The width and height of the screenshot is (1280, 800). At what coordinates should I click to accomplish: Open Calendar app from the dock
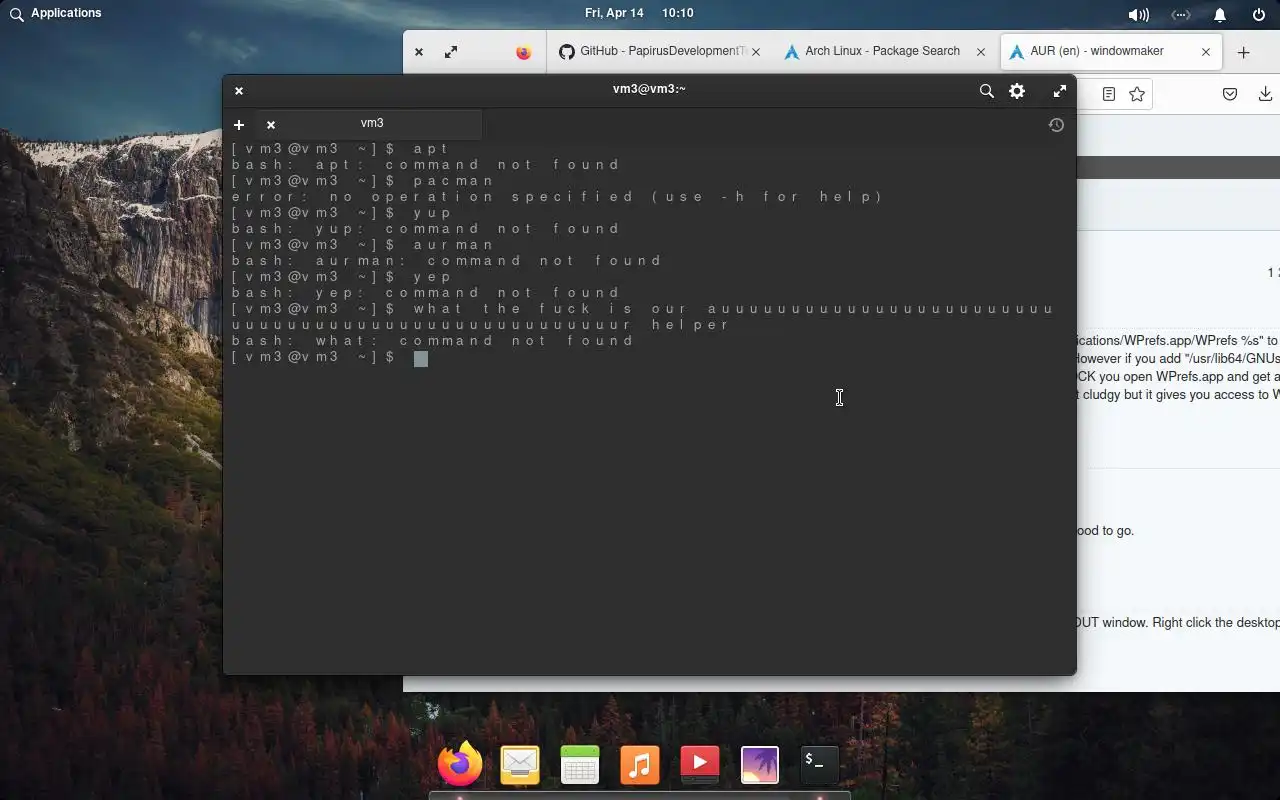click(580, 765)
